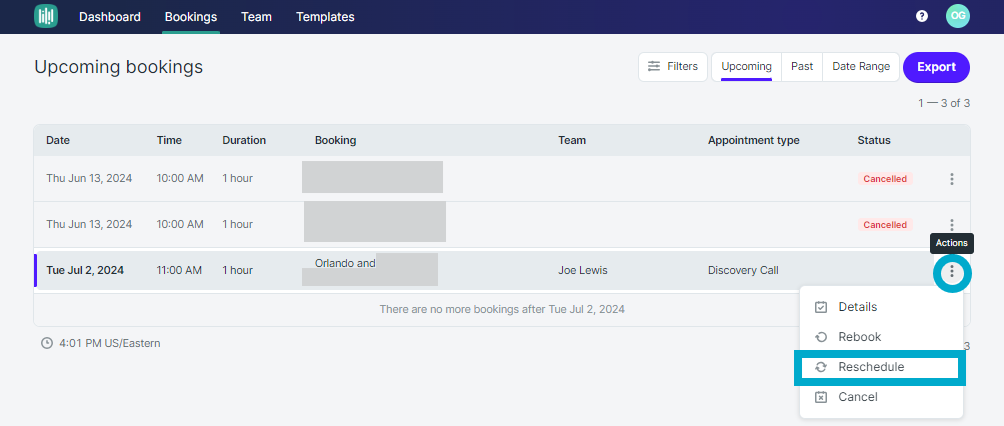The image size is (1004, 426).
Task: Click the clock icon beside US/Eastern time
Action: [47, 343]
